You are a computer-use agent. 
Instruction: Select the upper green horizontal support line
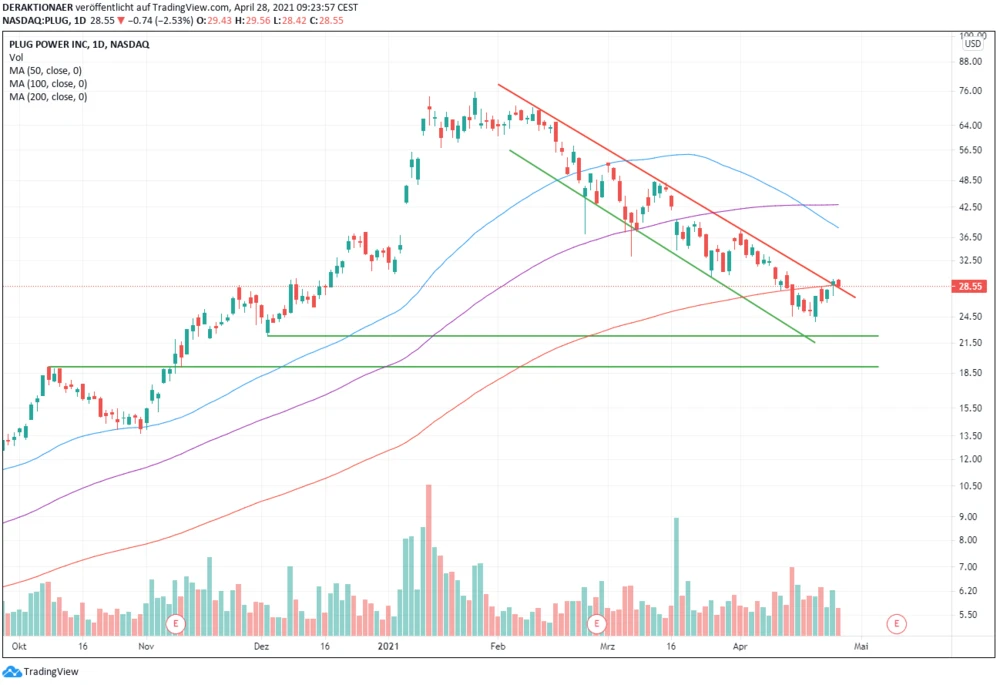[x=600, y=336]
